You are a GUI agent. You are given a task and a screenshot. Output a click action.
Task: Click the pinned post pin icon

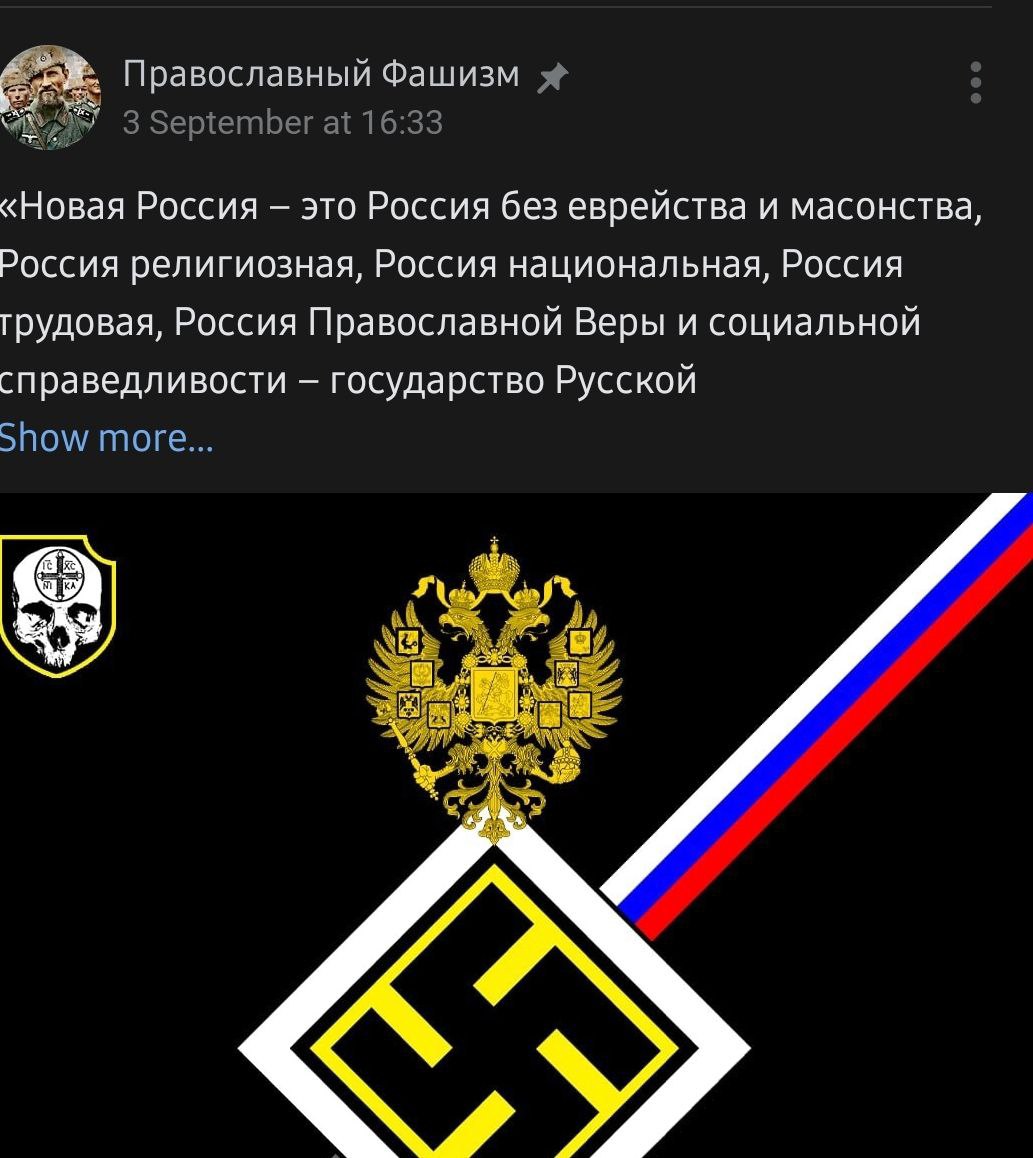[x=552, y=78]
